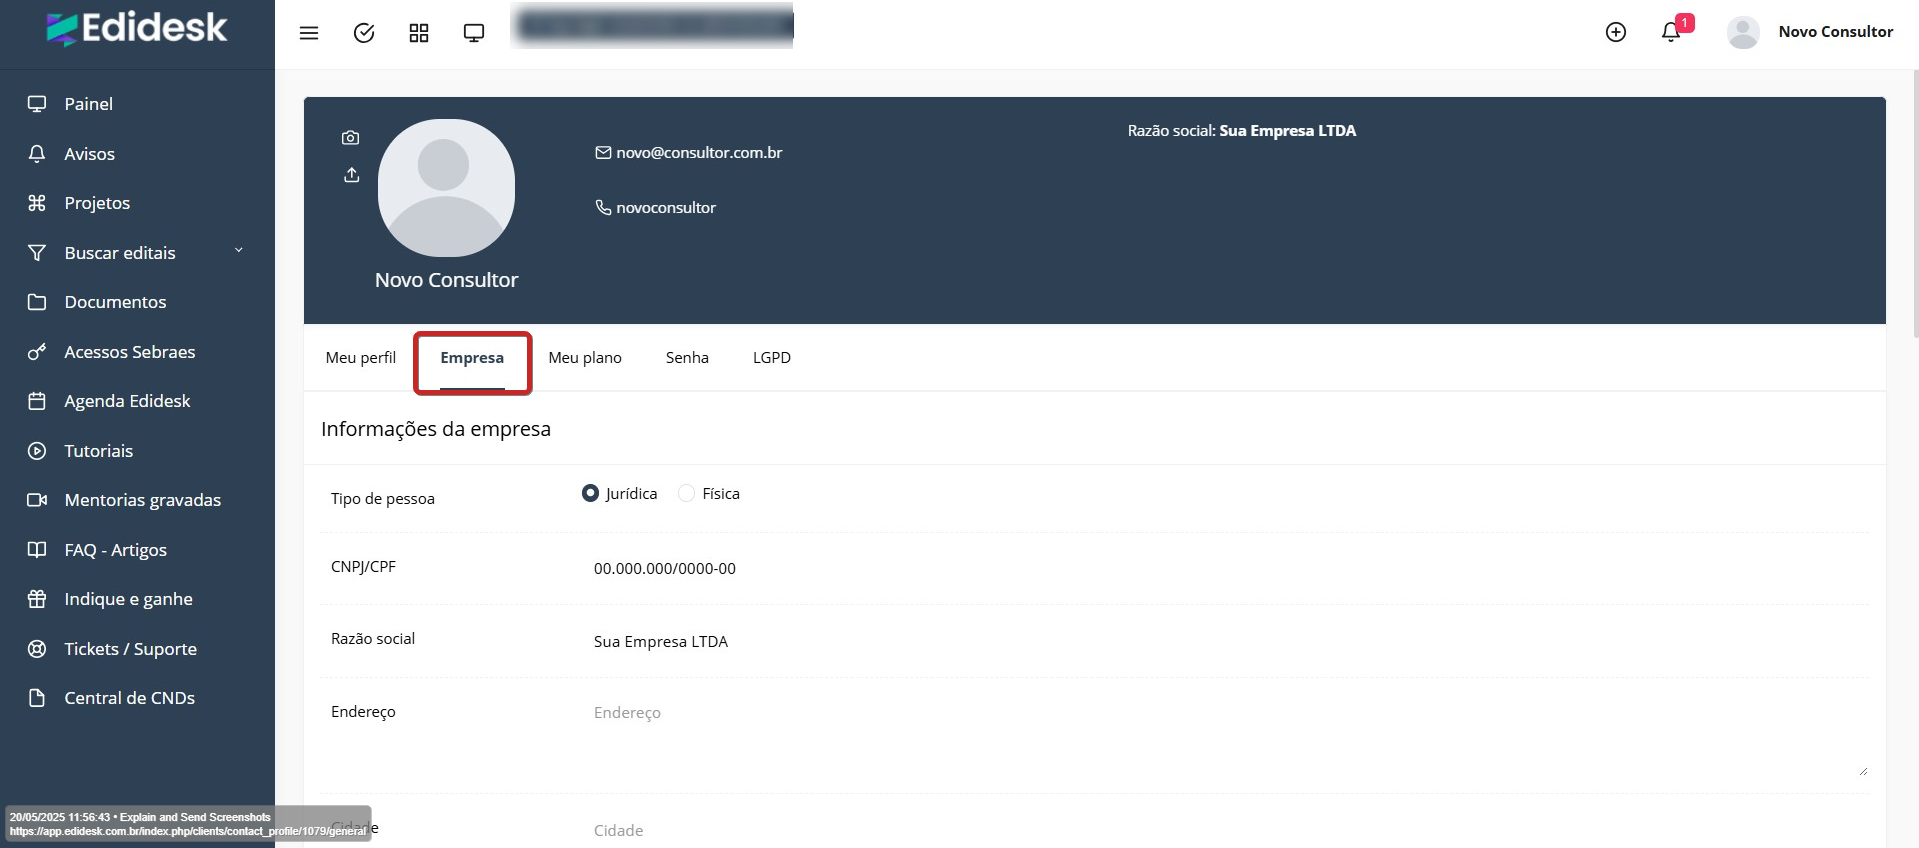Viewport: 1919px width, 848px height.
Task: Open the notifications bell
Action: (x=1671, y=32)
